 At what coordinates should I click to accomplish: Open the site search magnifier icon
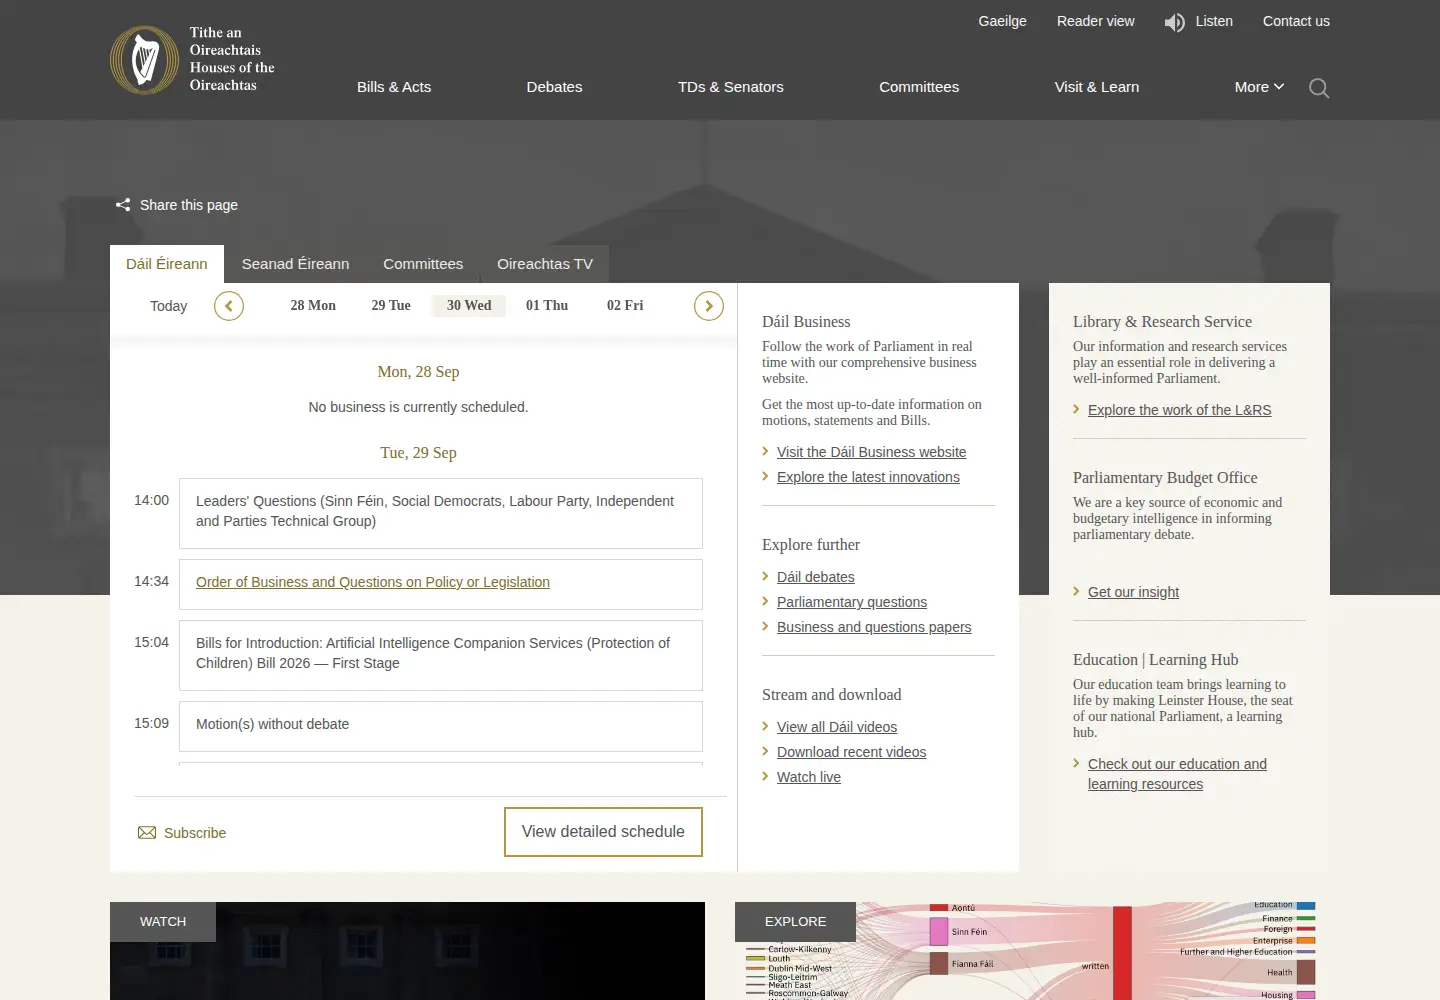1319,88
